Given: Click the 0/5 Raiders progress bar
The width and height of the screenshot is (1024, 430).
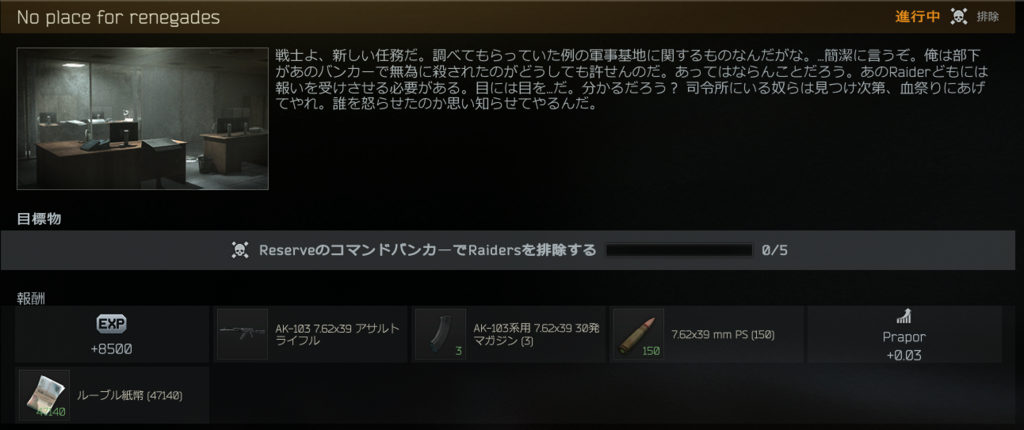Looking at the screenshot, I should click(x=679, y=250).
